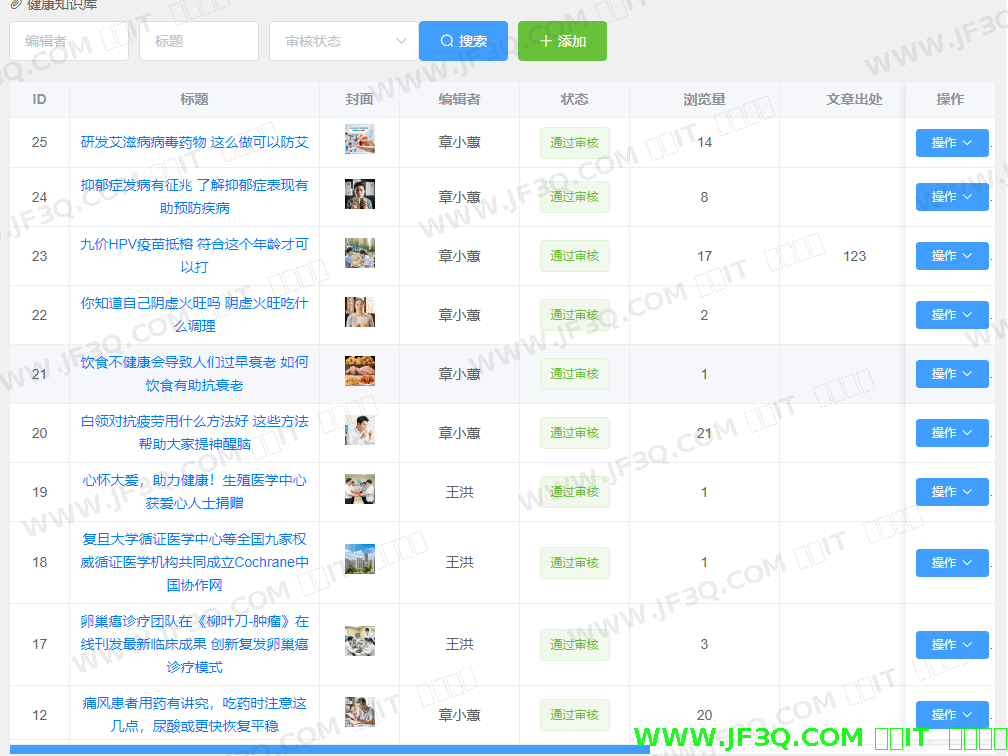Click the horizontal scrollbar at table bottom
1008x756 pixels.
328,749
